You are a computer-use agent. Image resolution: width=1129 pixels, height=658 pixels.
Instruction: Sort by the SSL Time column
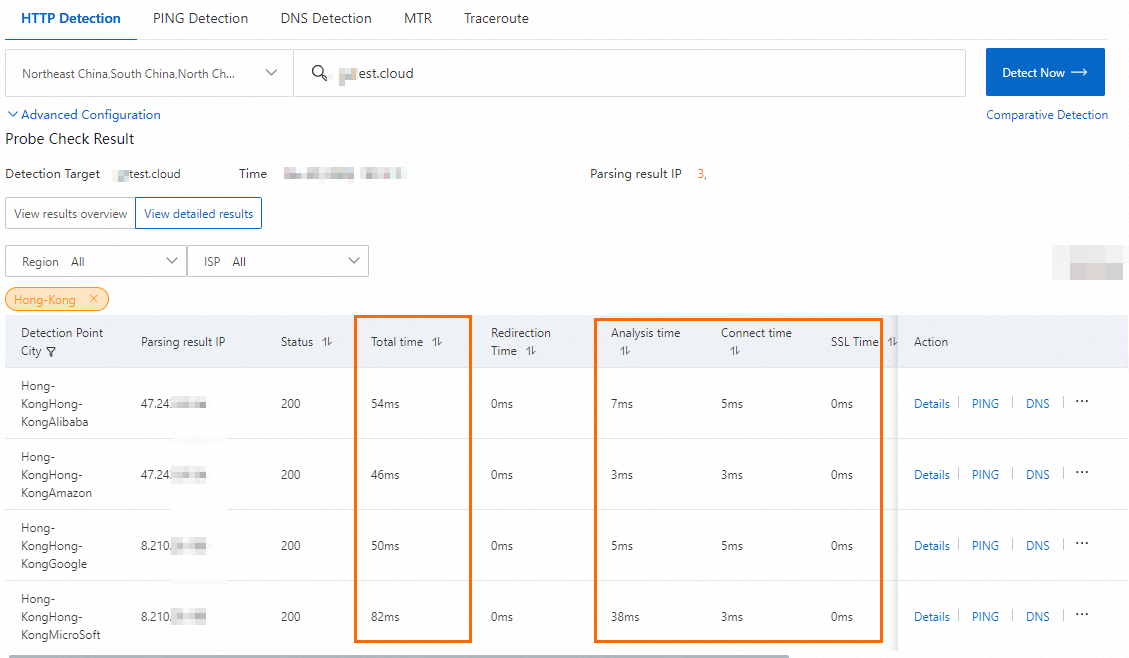892,342
